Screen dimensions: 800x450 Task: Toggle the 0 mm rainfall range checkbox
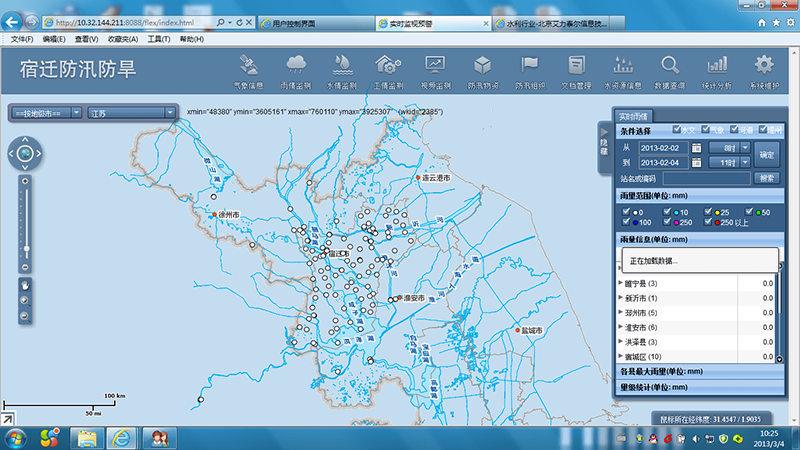click(x=625, y=212)
